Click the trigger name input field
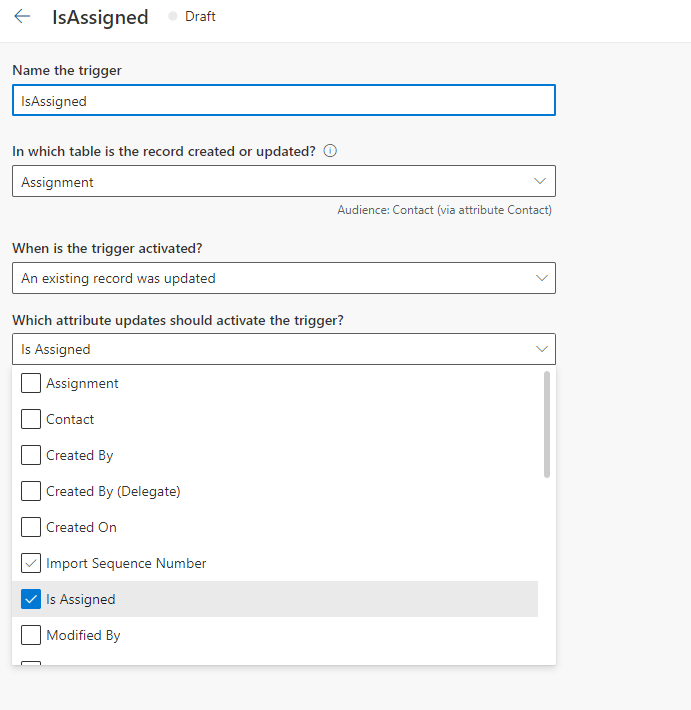Image resolution: width=691 pixels, height=710 pixels. click(283, 101)
